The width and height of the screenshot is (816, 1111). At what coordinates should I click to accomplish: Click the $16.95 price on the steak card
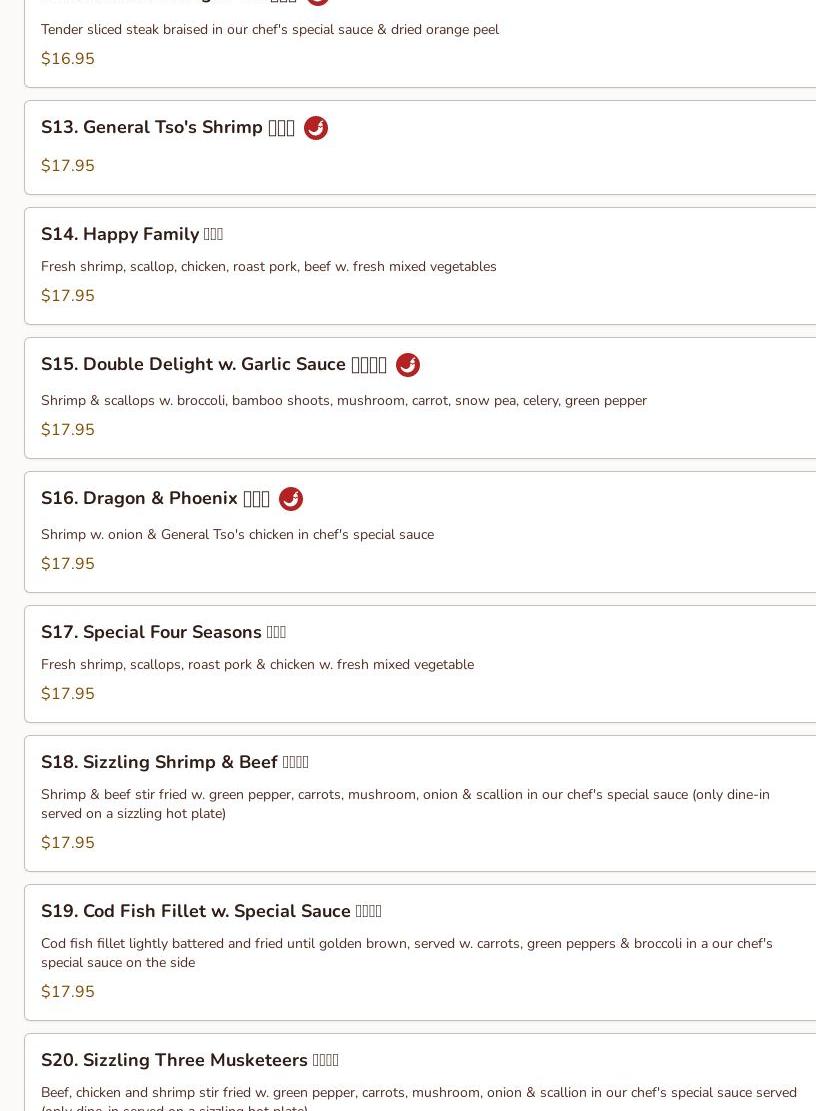click(x=68, y=59)
